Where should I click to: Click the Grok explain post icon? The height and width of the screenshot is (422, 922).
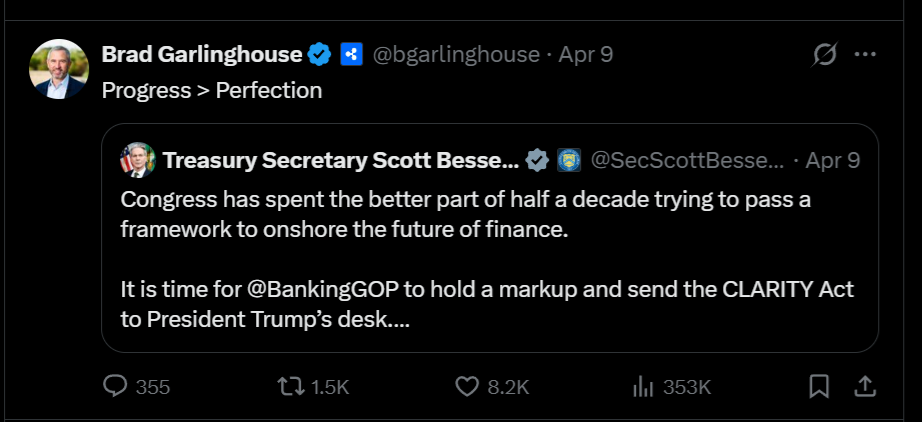824,54
